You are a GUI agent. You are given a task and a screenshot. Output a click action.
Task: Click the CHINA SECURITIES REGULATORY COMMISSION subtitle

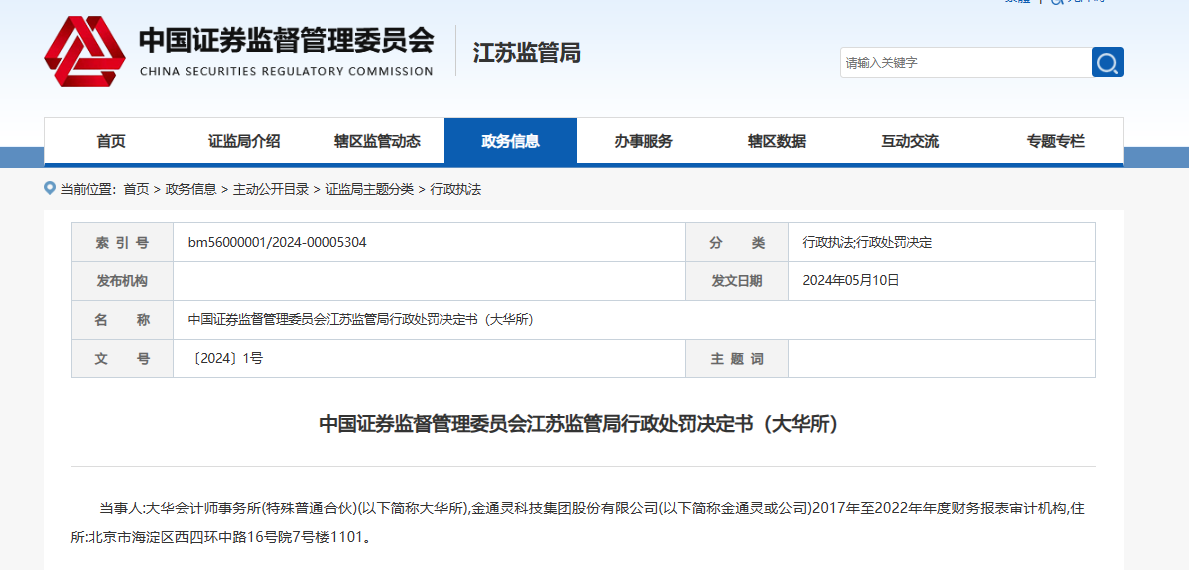[x=287, y=72]
